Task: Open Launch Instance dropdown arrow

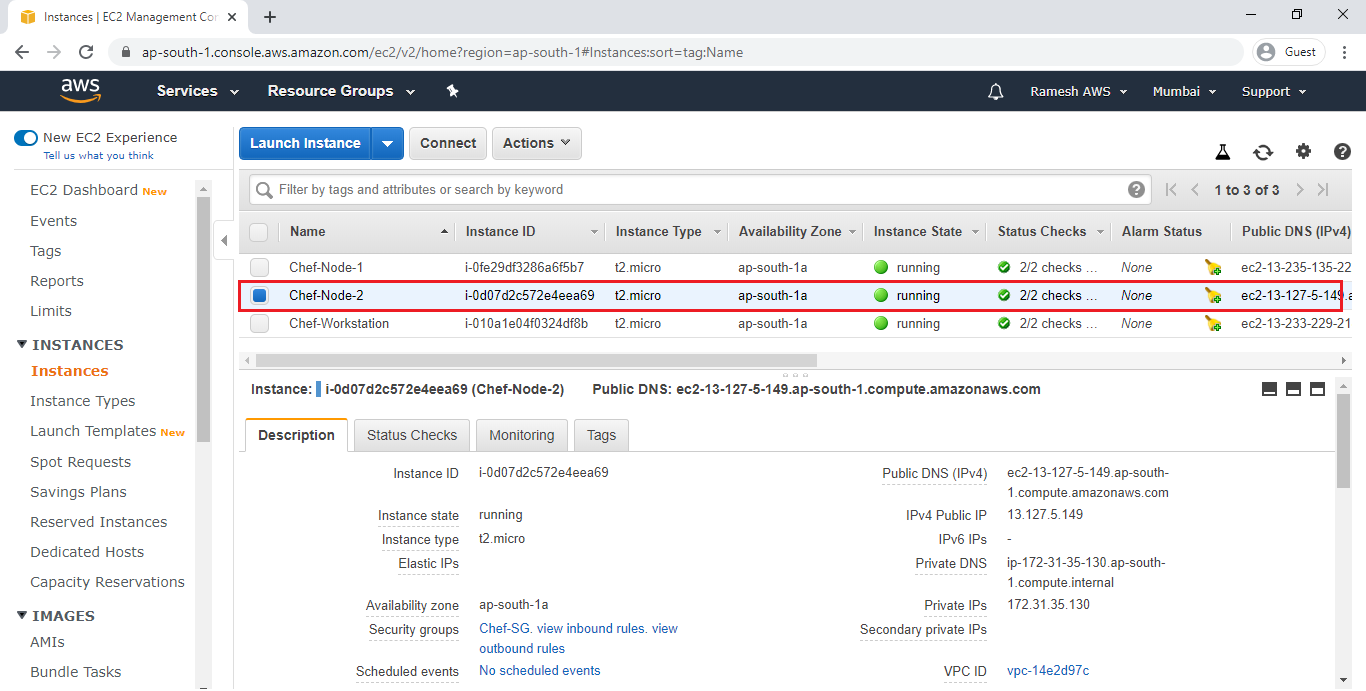Action: pyautogui.click(x=387, y=143)
